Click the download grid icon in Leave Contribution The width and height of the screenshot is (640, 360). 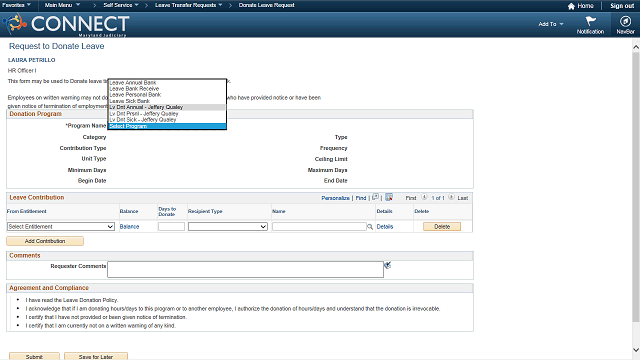(x=389, y=198)
